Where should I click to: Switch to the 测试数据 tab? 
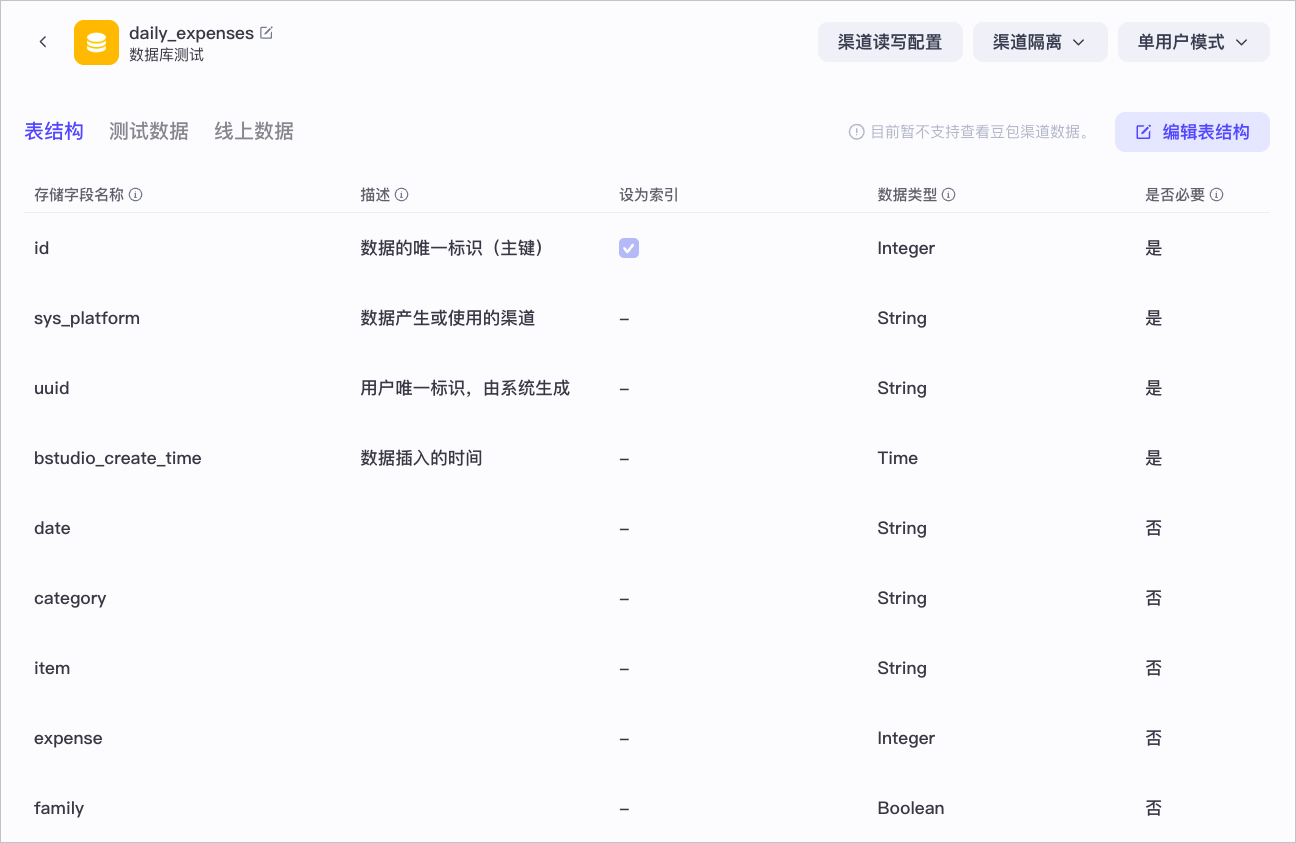[x=149, y=131]
